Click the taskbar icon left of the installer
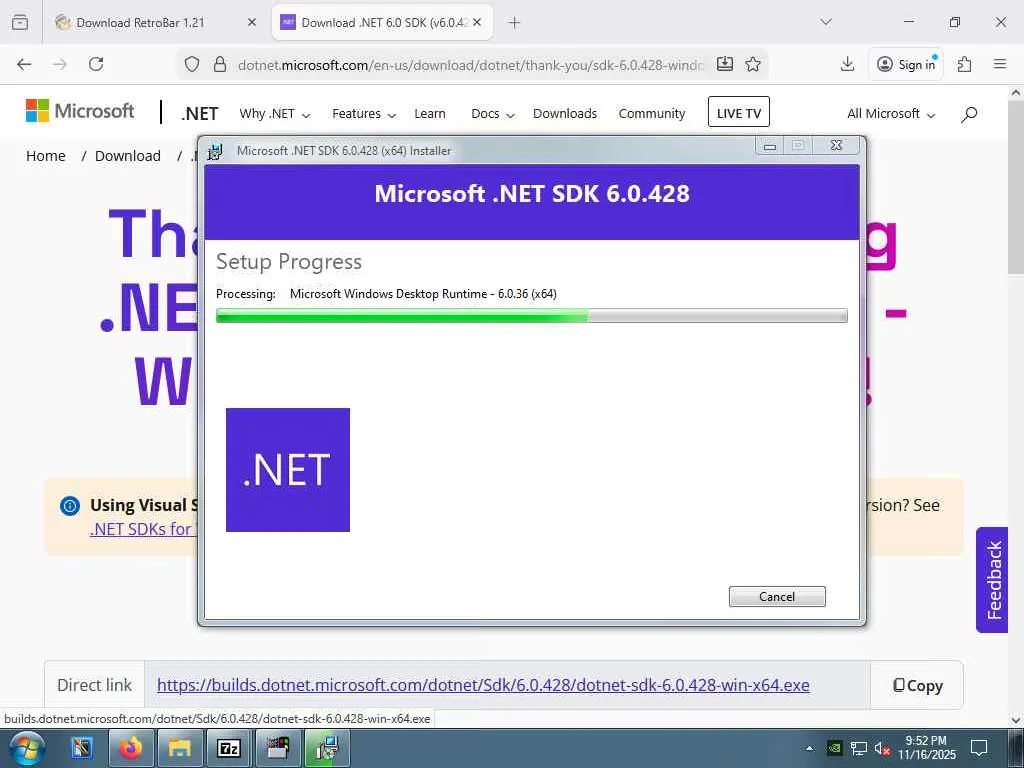The image size is (1024, 768). tap(278, 748)
